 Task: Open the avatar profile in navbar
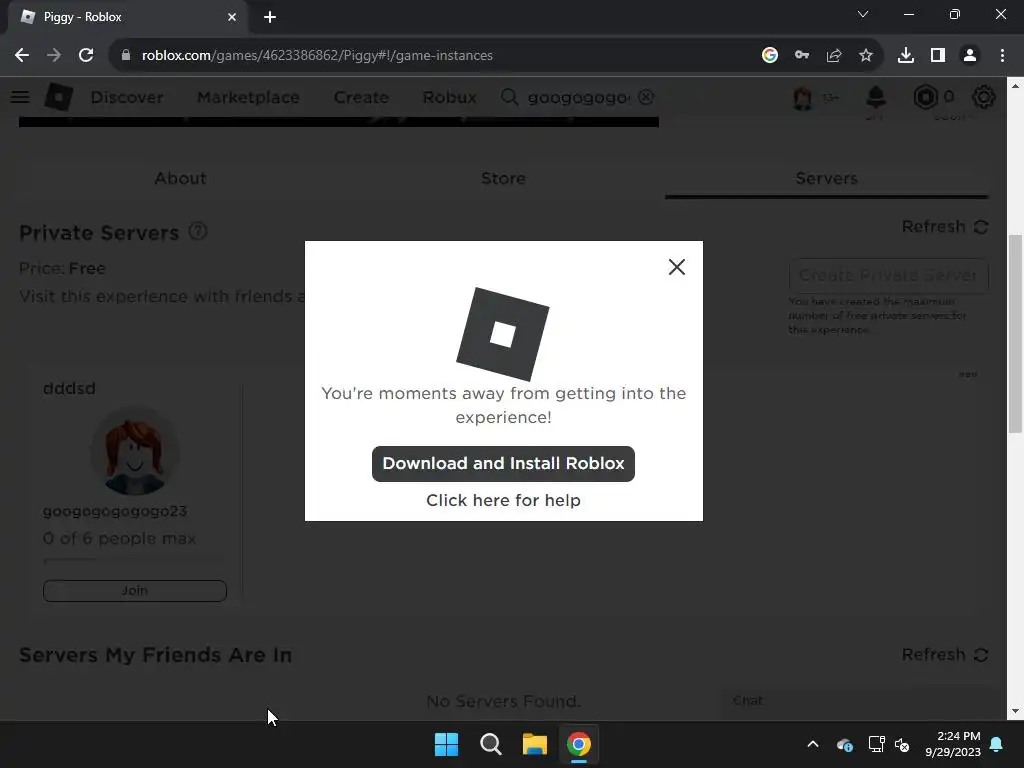[803, 97]
